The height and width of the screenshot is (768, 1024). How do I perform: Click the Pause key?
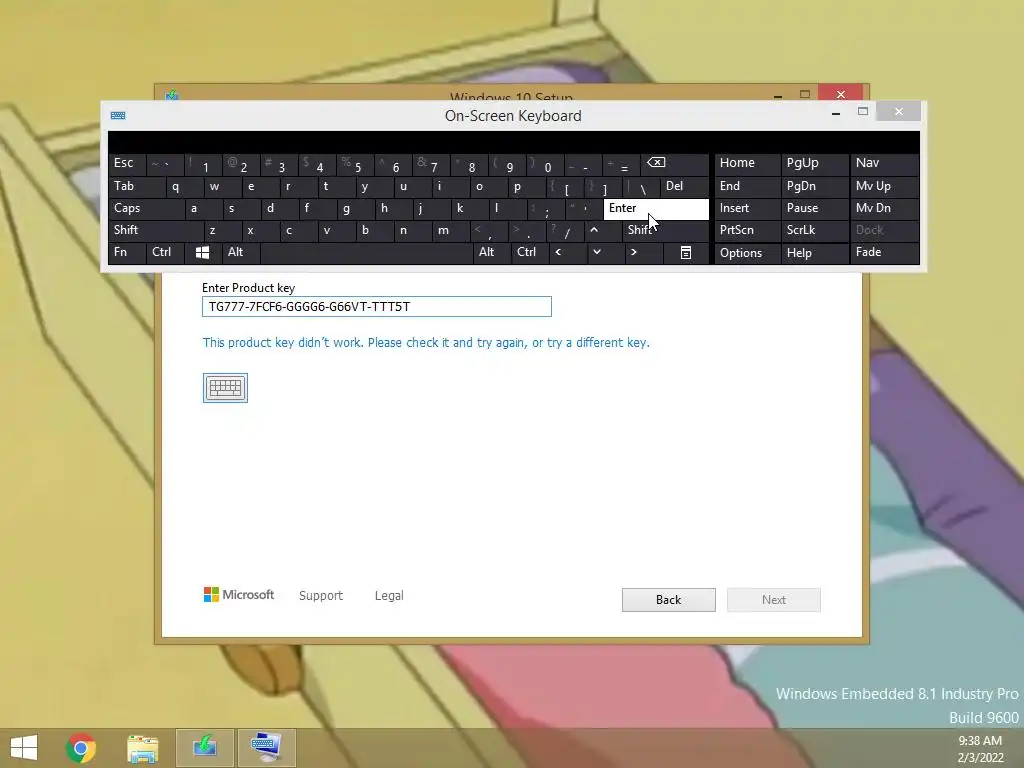click(x=814, y=208)
